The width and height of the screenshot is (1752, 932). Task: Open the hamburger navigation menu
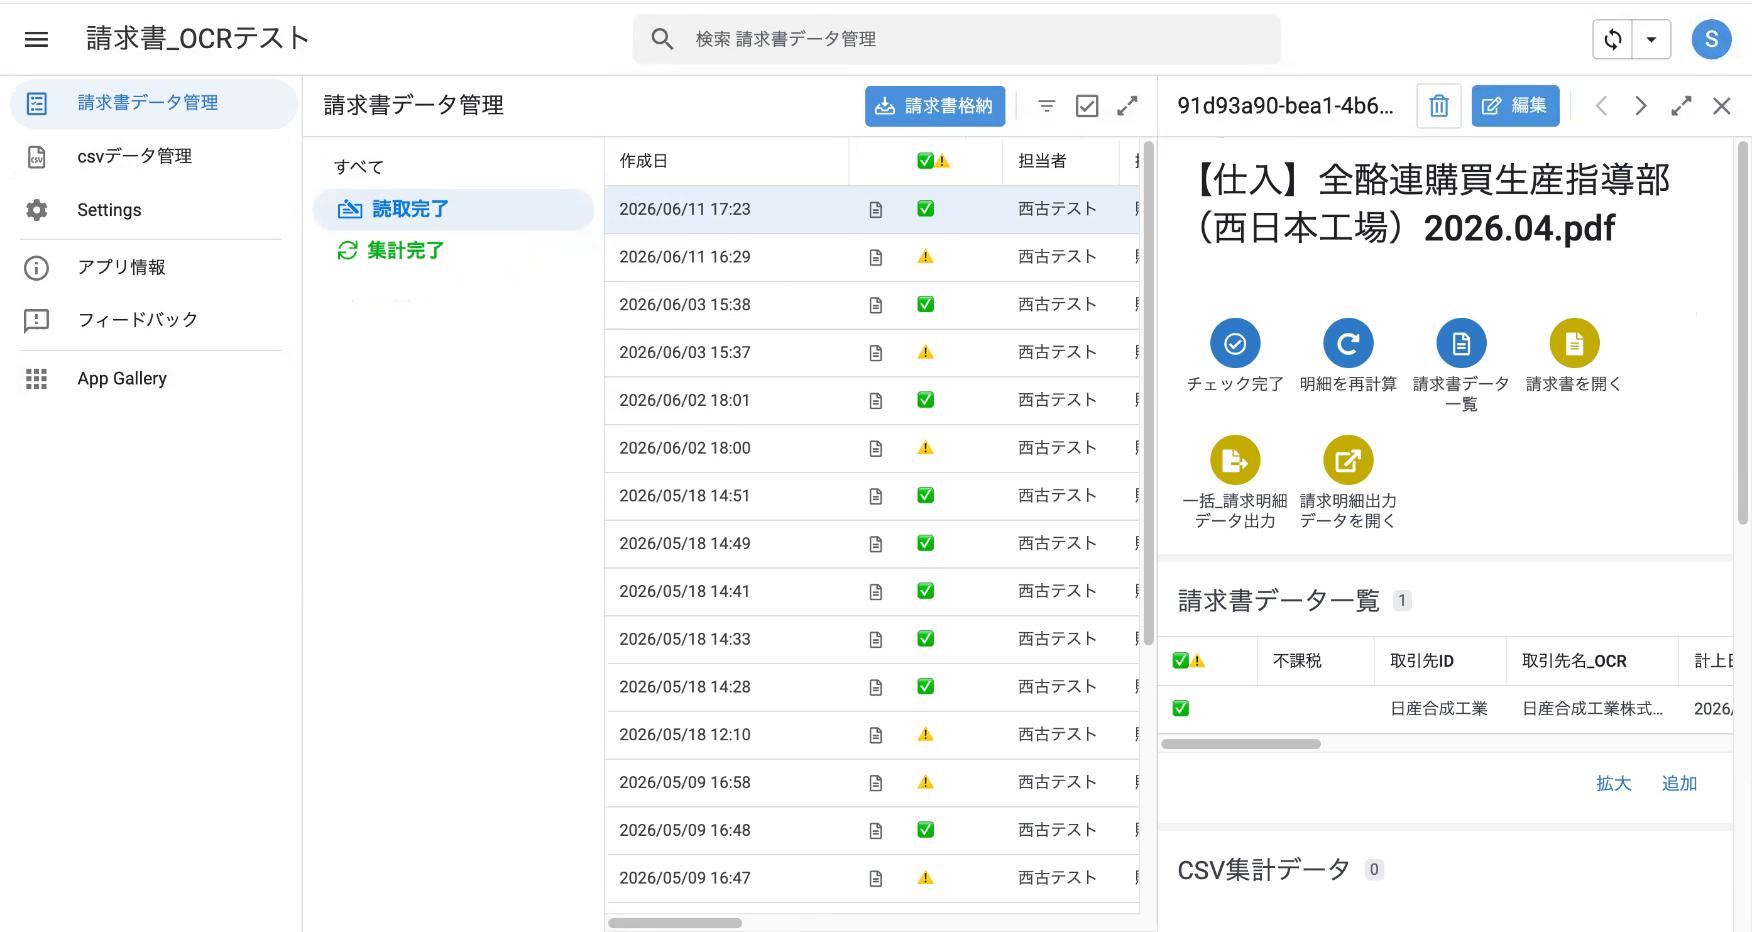tap(37, 39)
